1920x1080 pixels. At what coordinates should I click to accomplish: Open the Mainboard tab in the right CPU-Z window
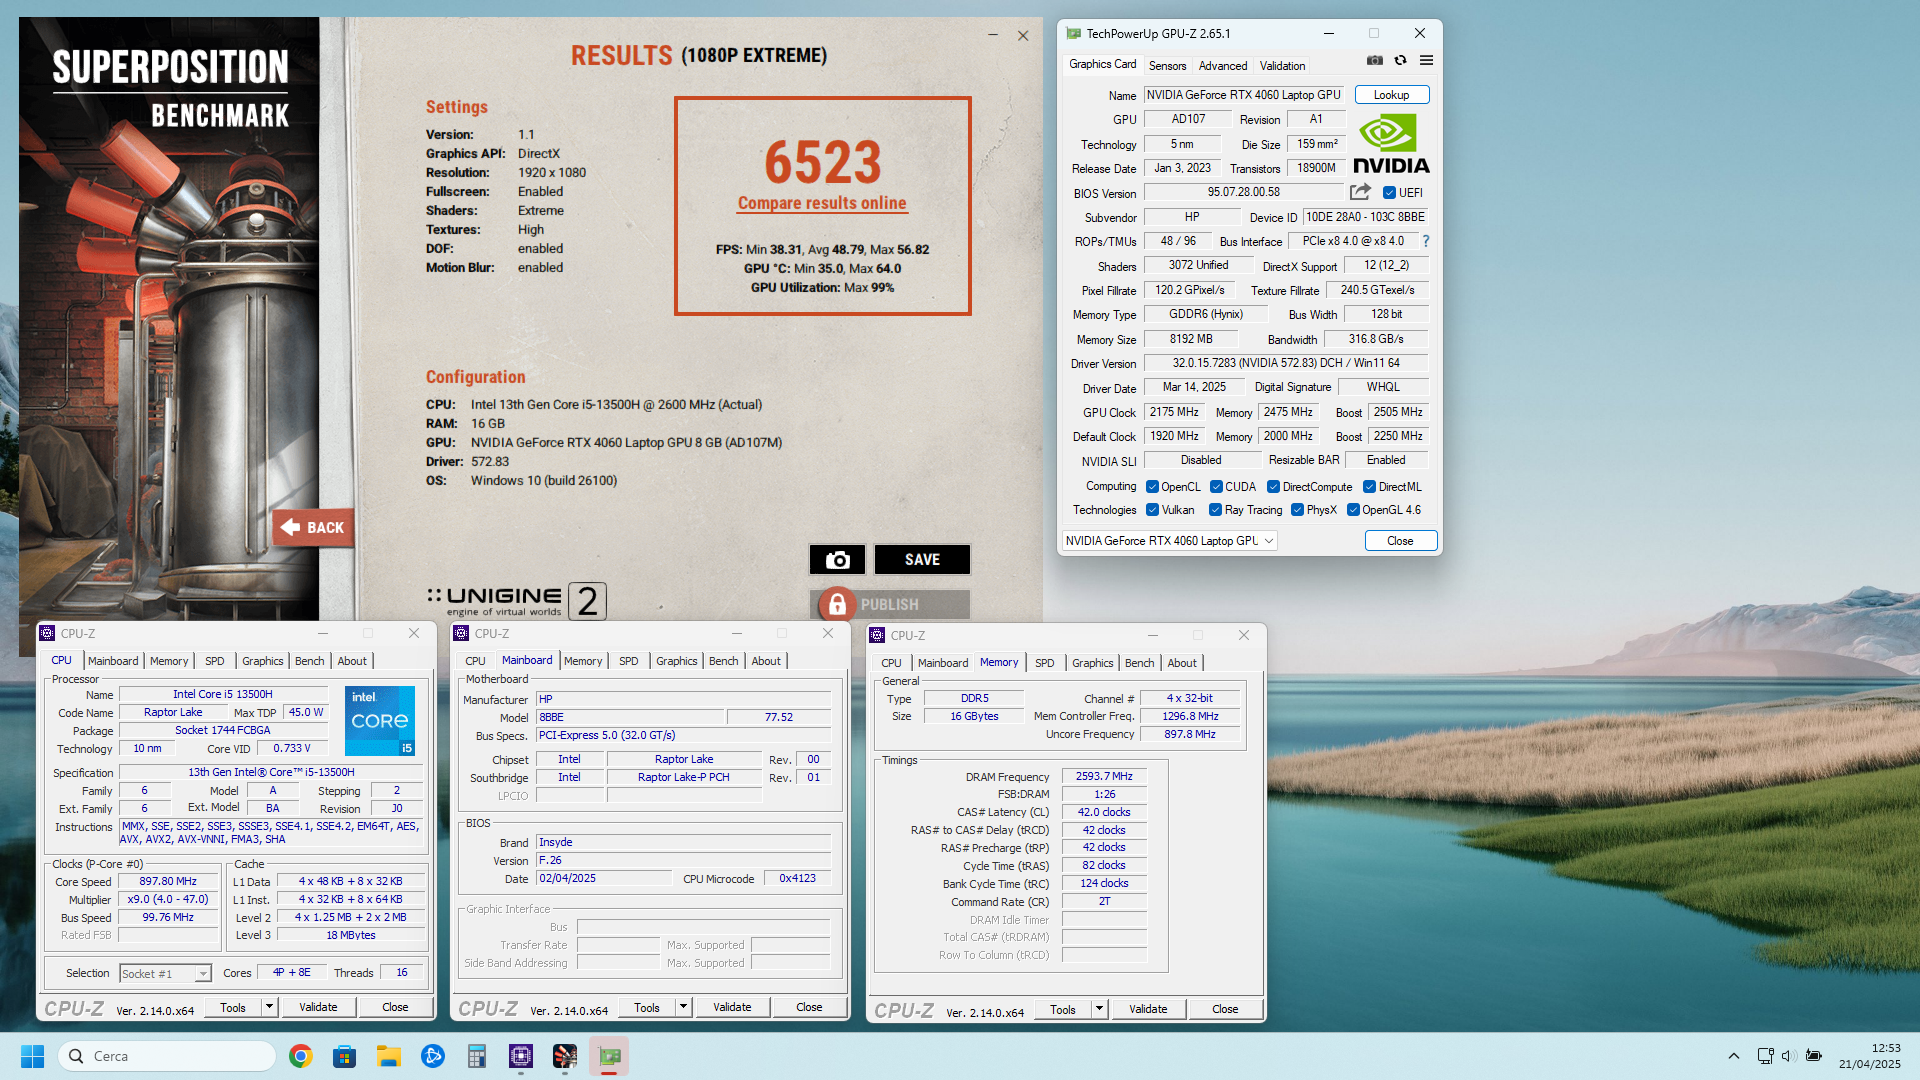(x=943, y=663)
